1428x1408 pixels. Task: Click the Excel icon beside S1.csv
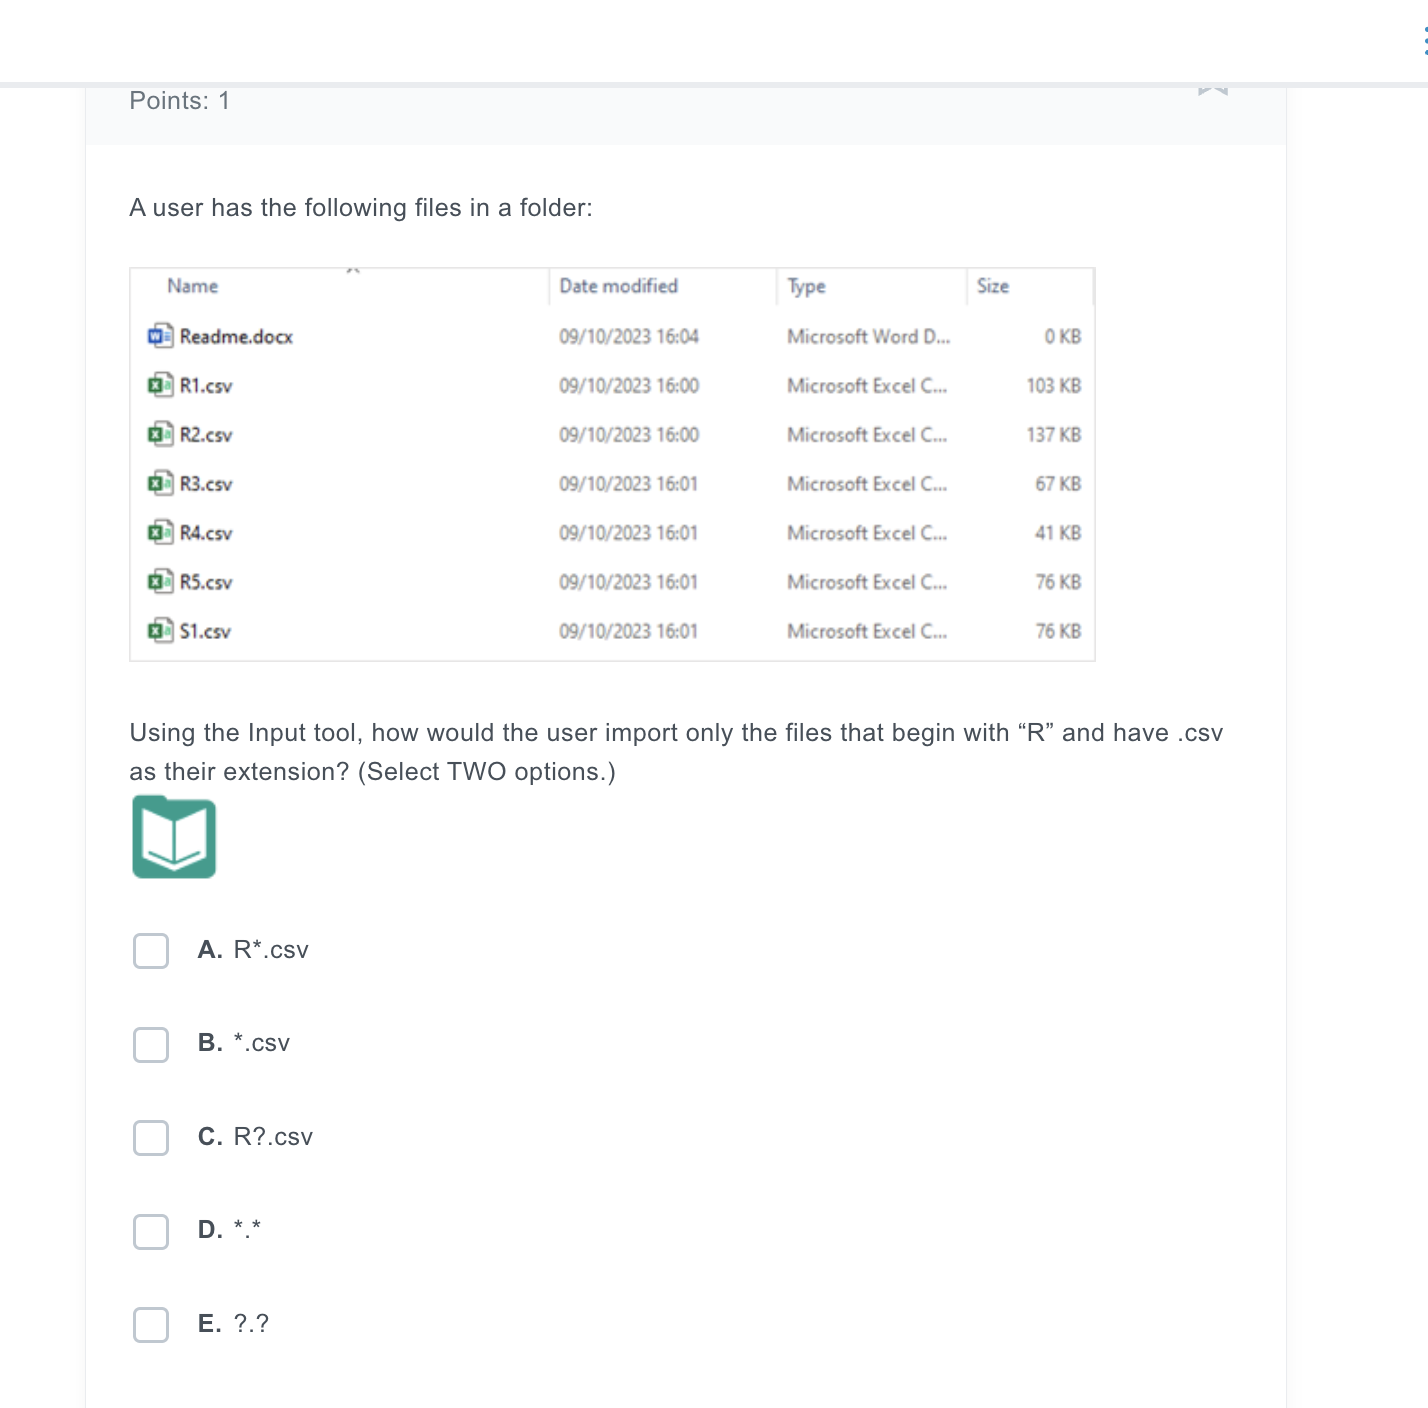(x=160, y=630)
